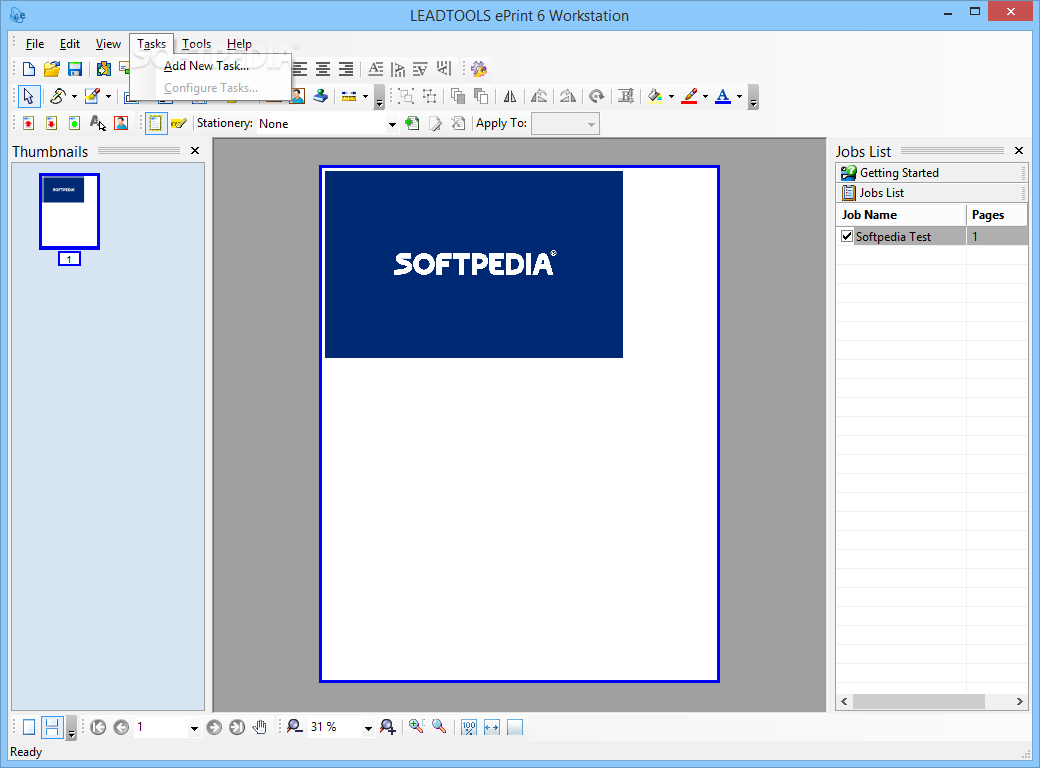Uncheck the Softpedia Test job checkbox
1040x768 pixels.
846,236
